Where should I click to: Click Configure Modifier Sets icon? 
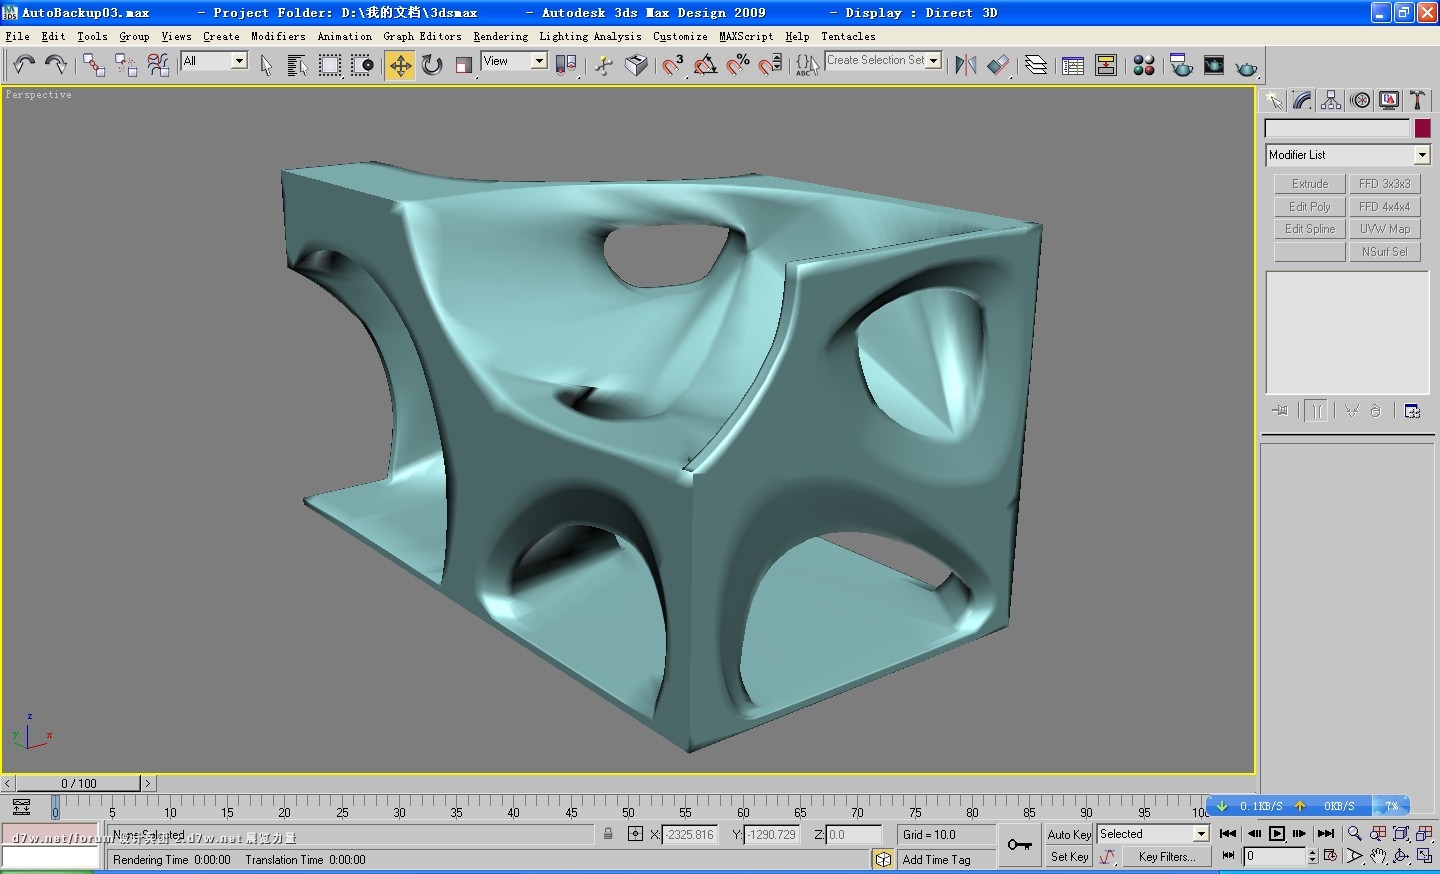[x=1412, y=411]
